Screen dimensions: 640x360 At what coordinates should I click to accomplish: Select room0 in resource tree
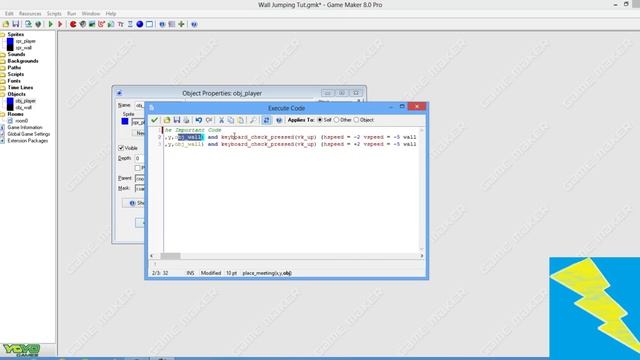click(22, 121)
